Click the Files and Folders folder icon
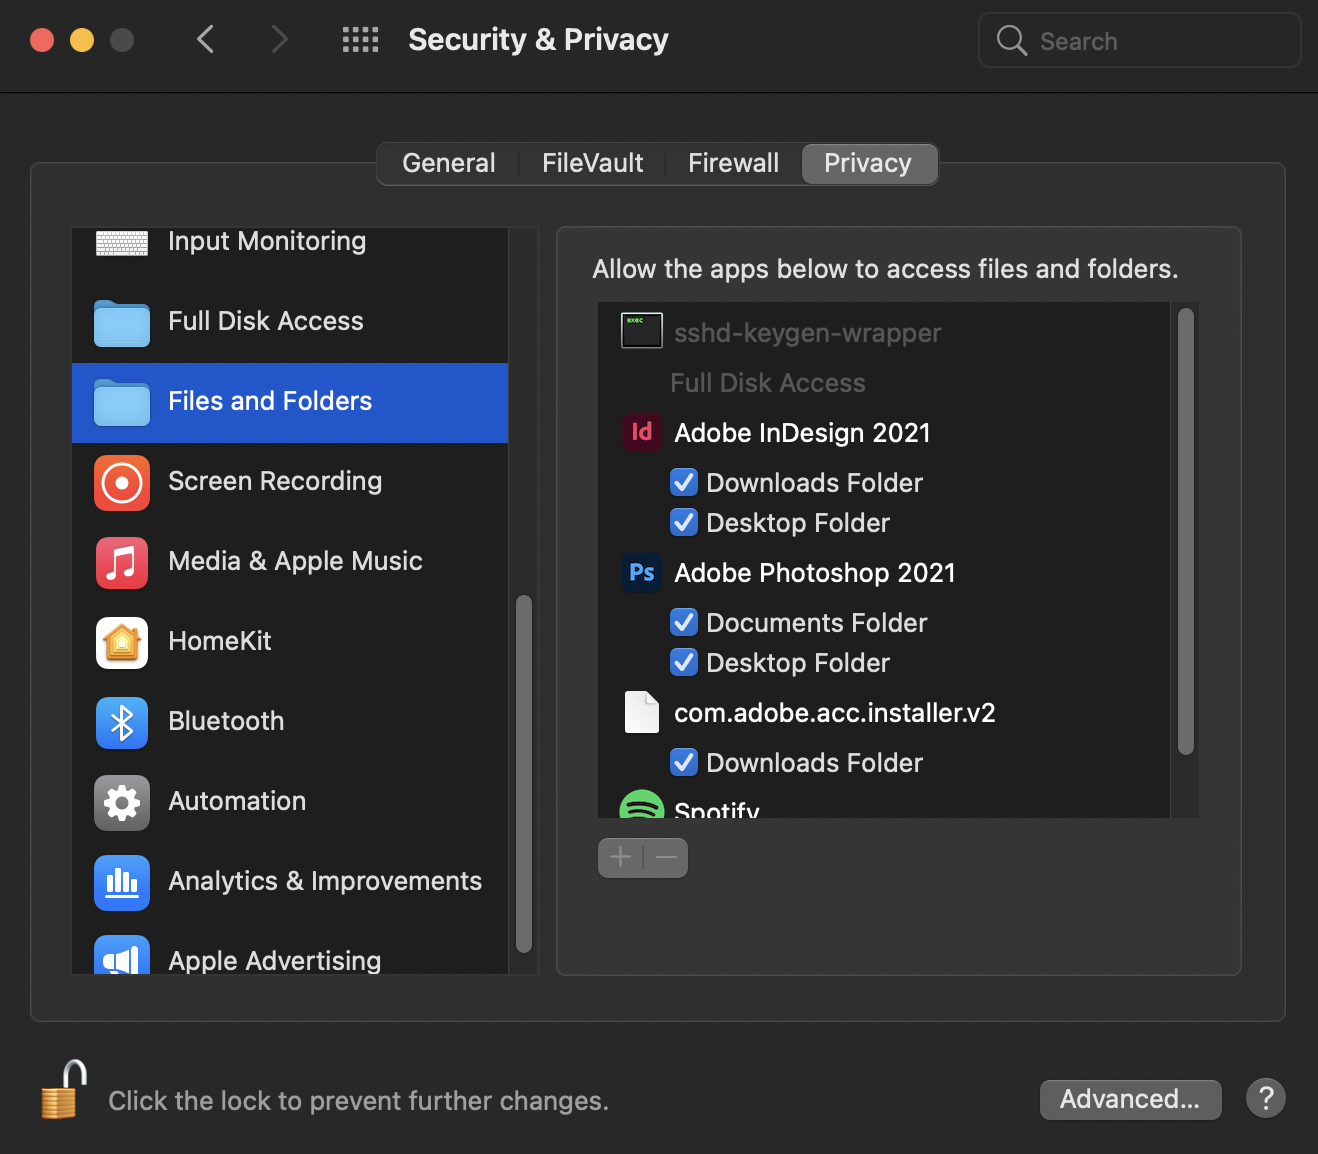The width and height of the screenshot is (1318, 1154). coord(122,403)
